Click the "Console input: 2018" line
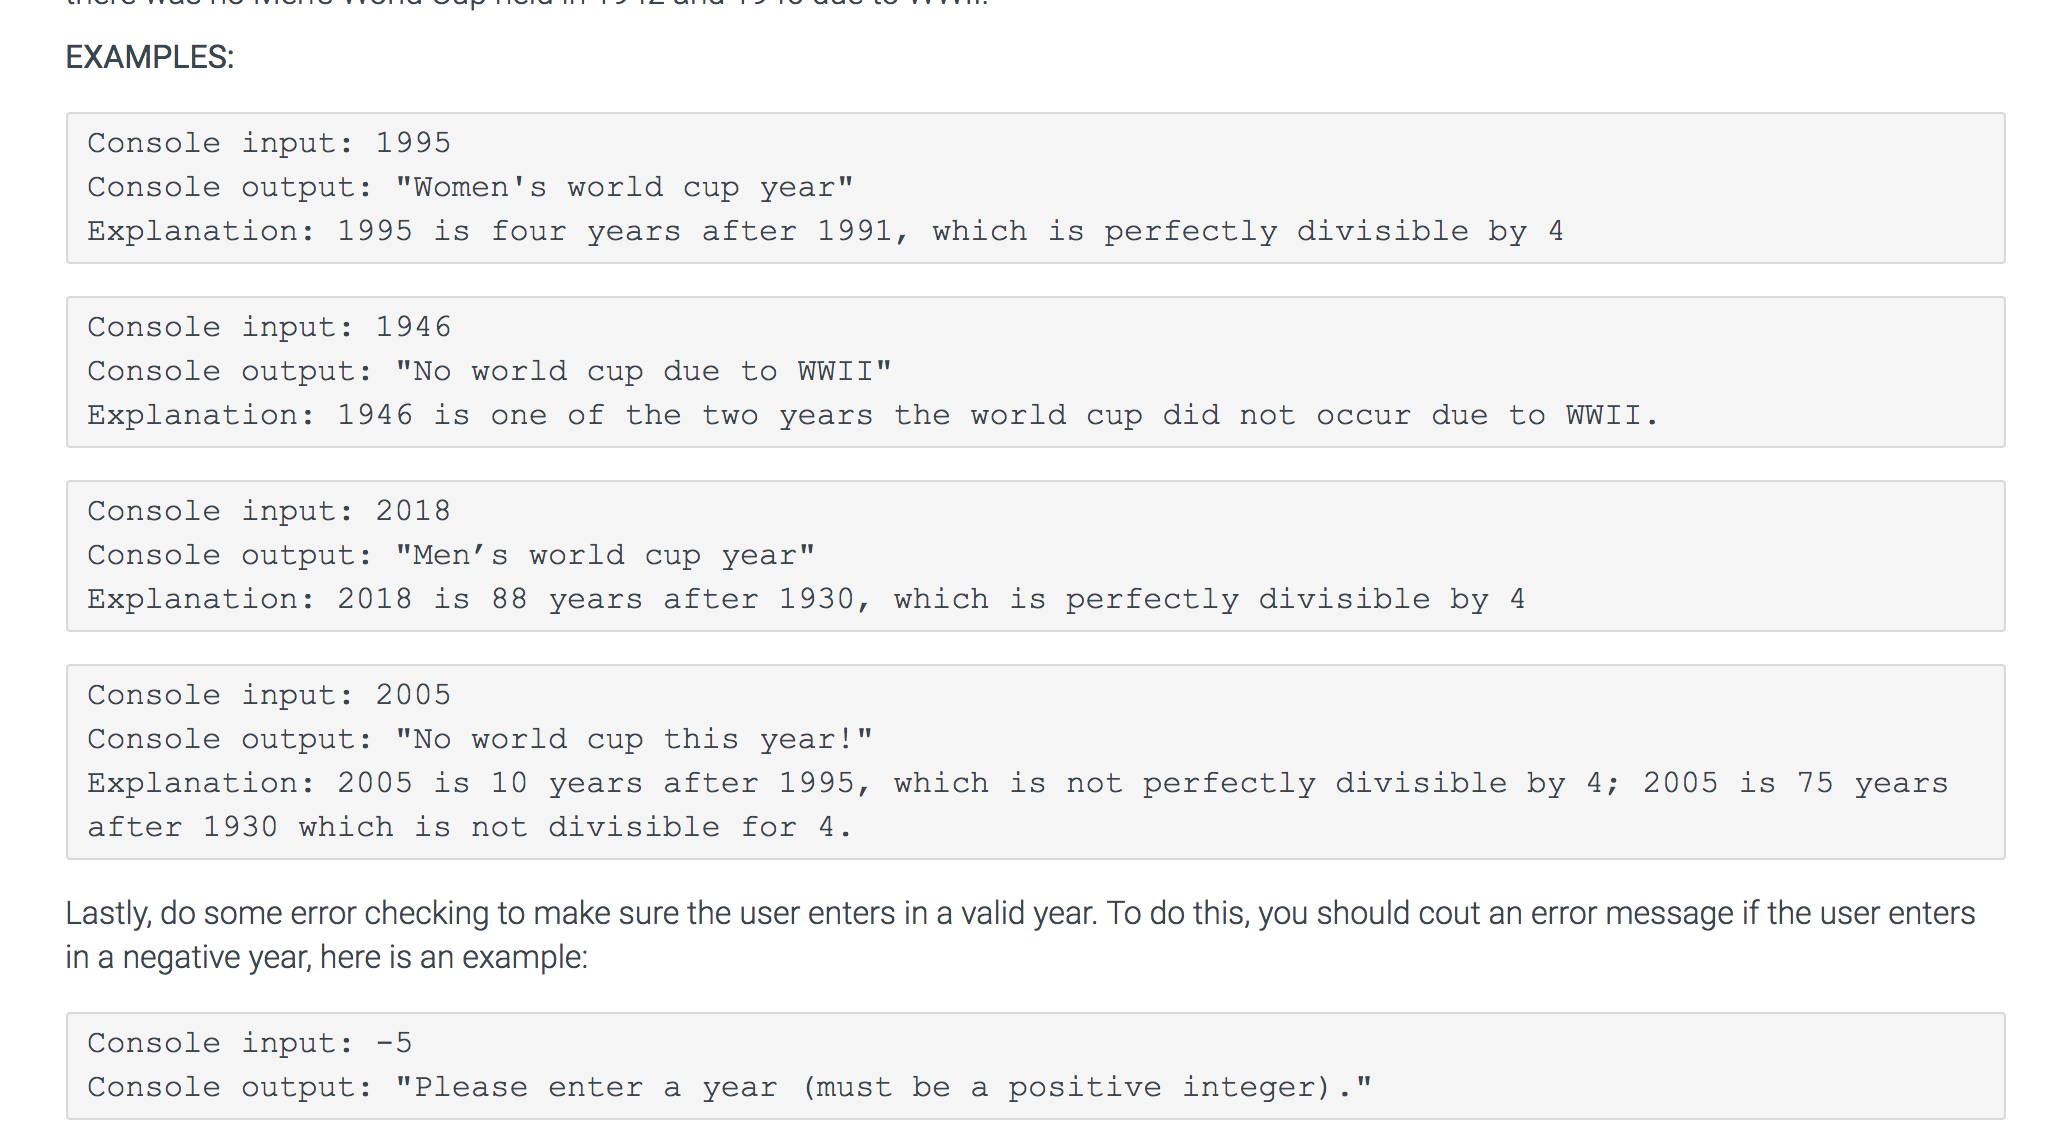The height and width of the screenshot is (1140, 2050). (269, 511)
